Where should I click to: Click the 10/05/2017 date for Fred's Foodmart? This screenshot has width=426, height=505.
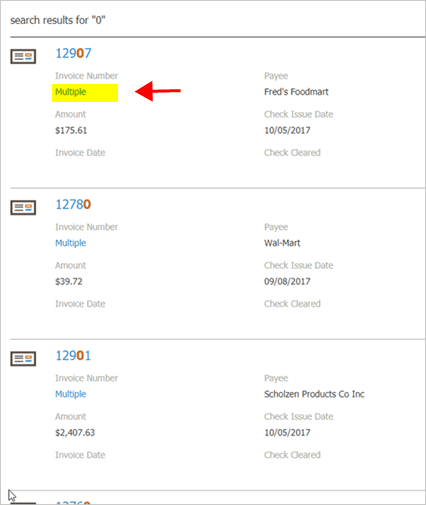[287, 130]
